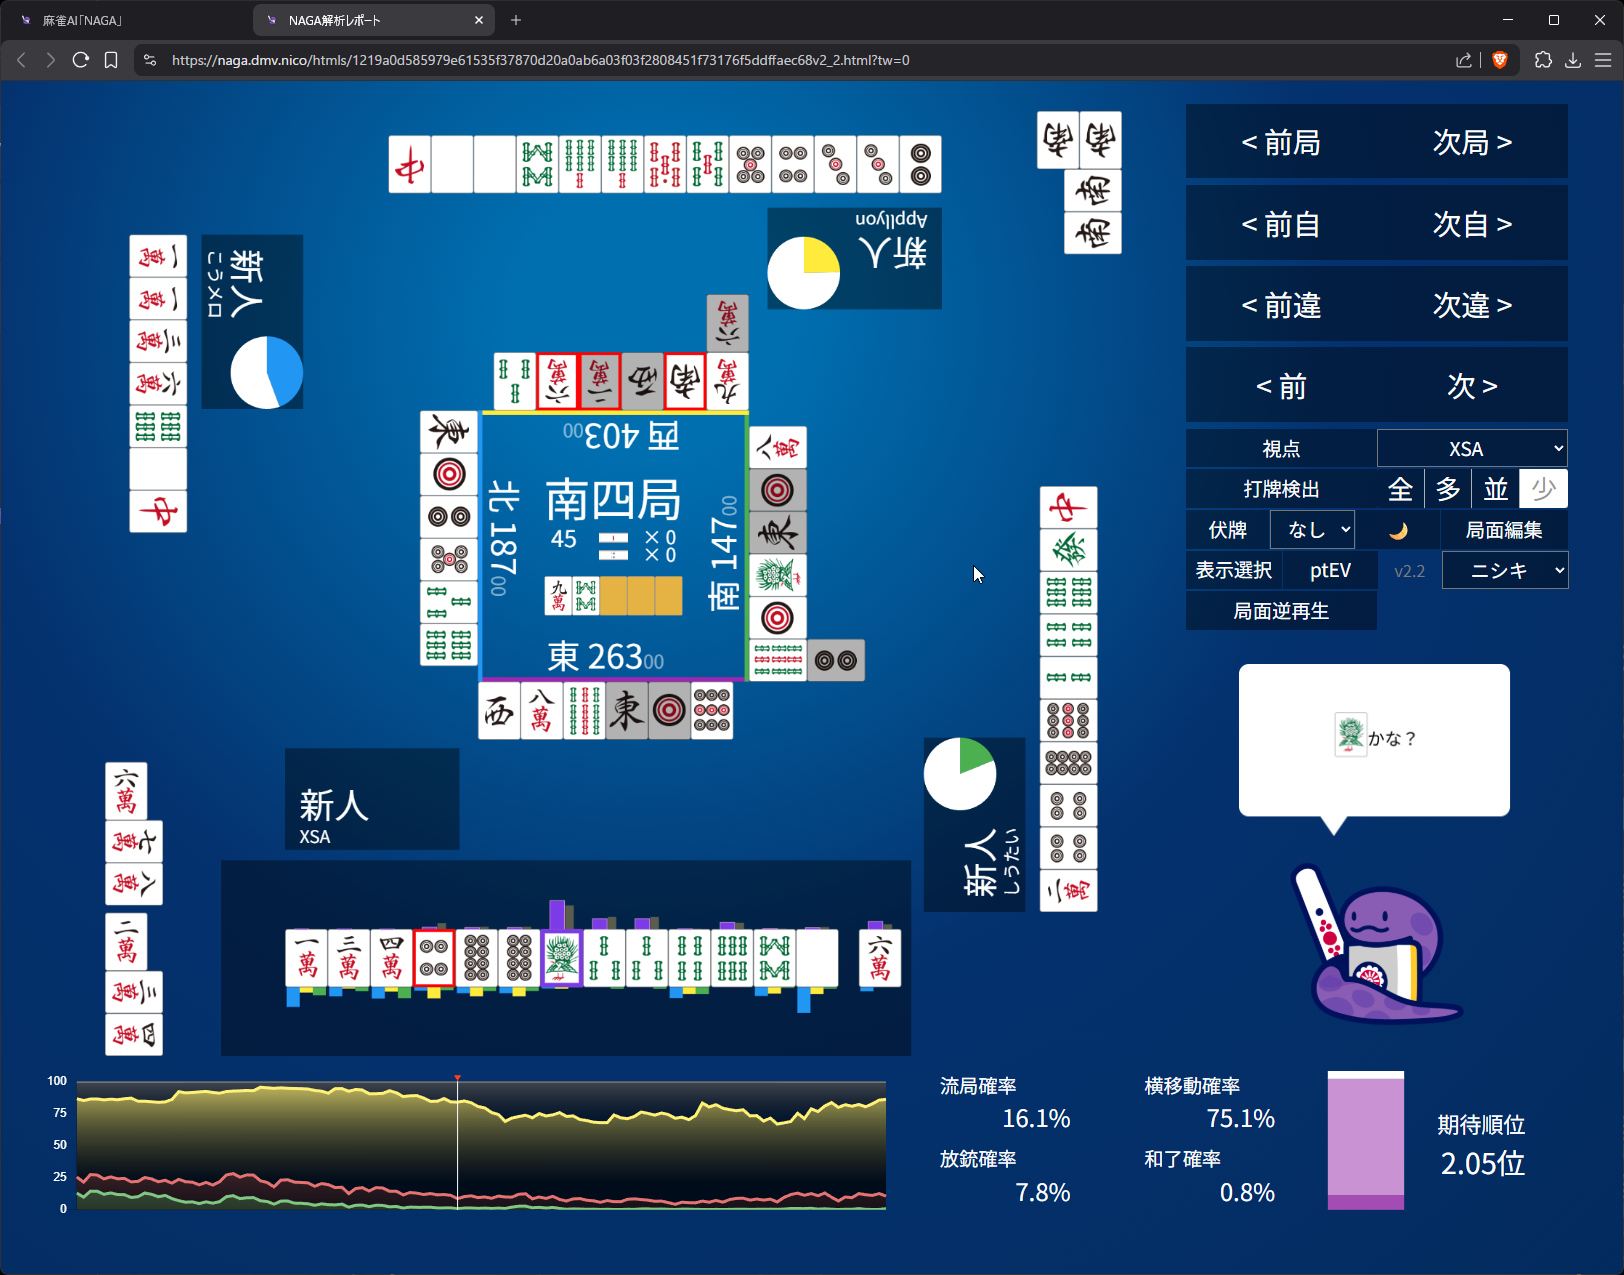
Task: Open the 視点 dropdown showing XSA
Action: pyautogui.click(x=1471, y=449)
